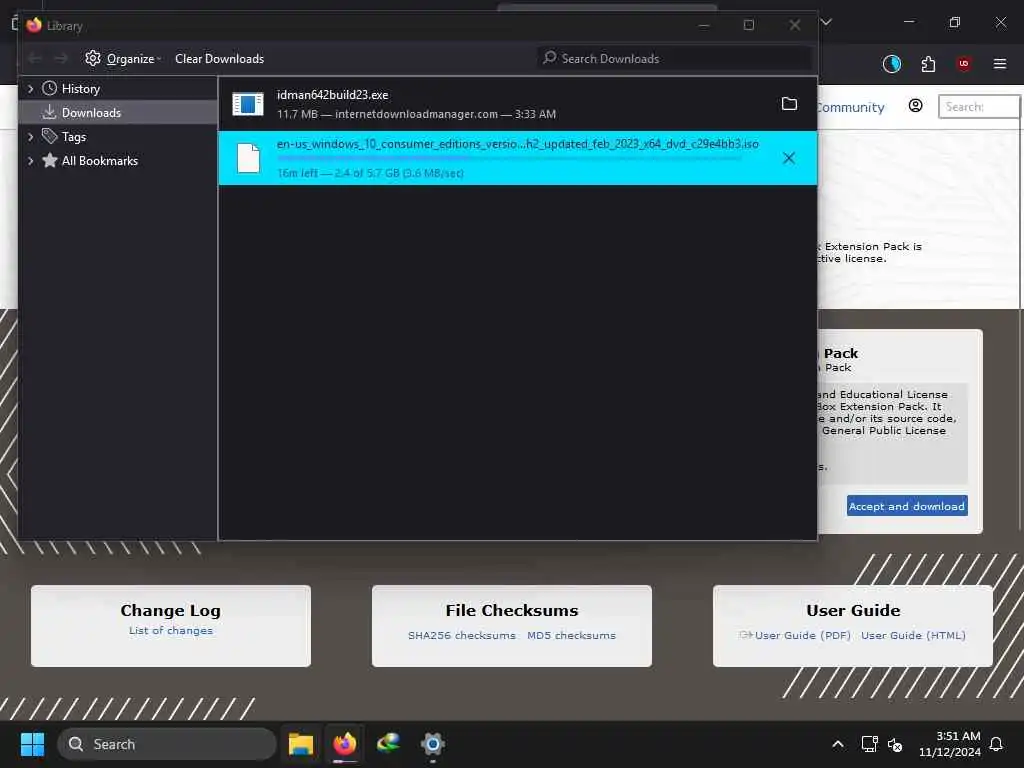Click the taskbar Search box

(167, 744)
